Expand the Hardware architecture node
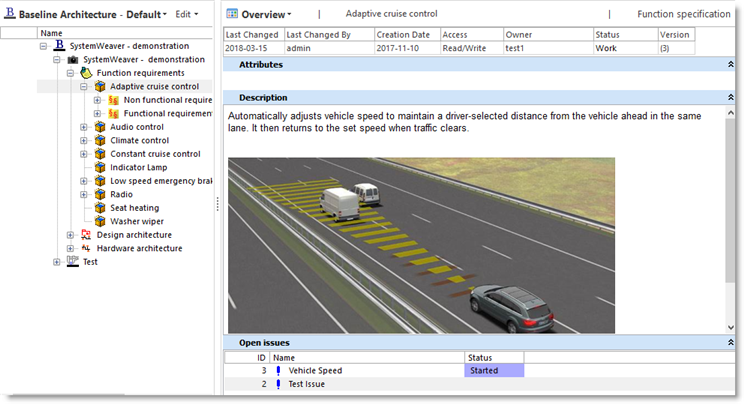Screen dimensions: 744x404 coord(70,248)
